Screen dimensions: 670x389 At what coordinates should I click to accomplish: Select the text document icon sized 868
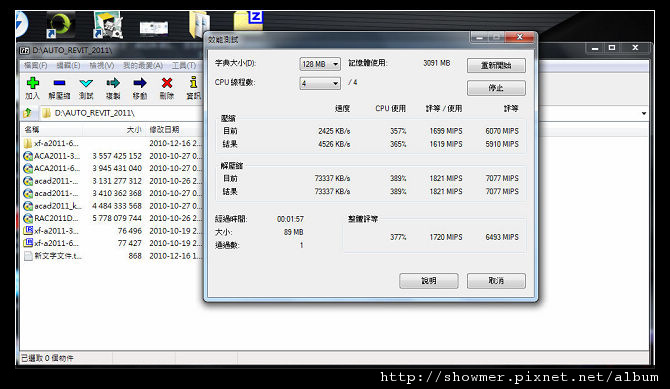coord(28,256)
